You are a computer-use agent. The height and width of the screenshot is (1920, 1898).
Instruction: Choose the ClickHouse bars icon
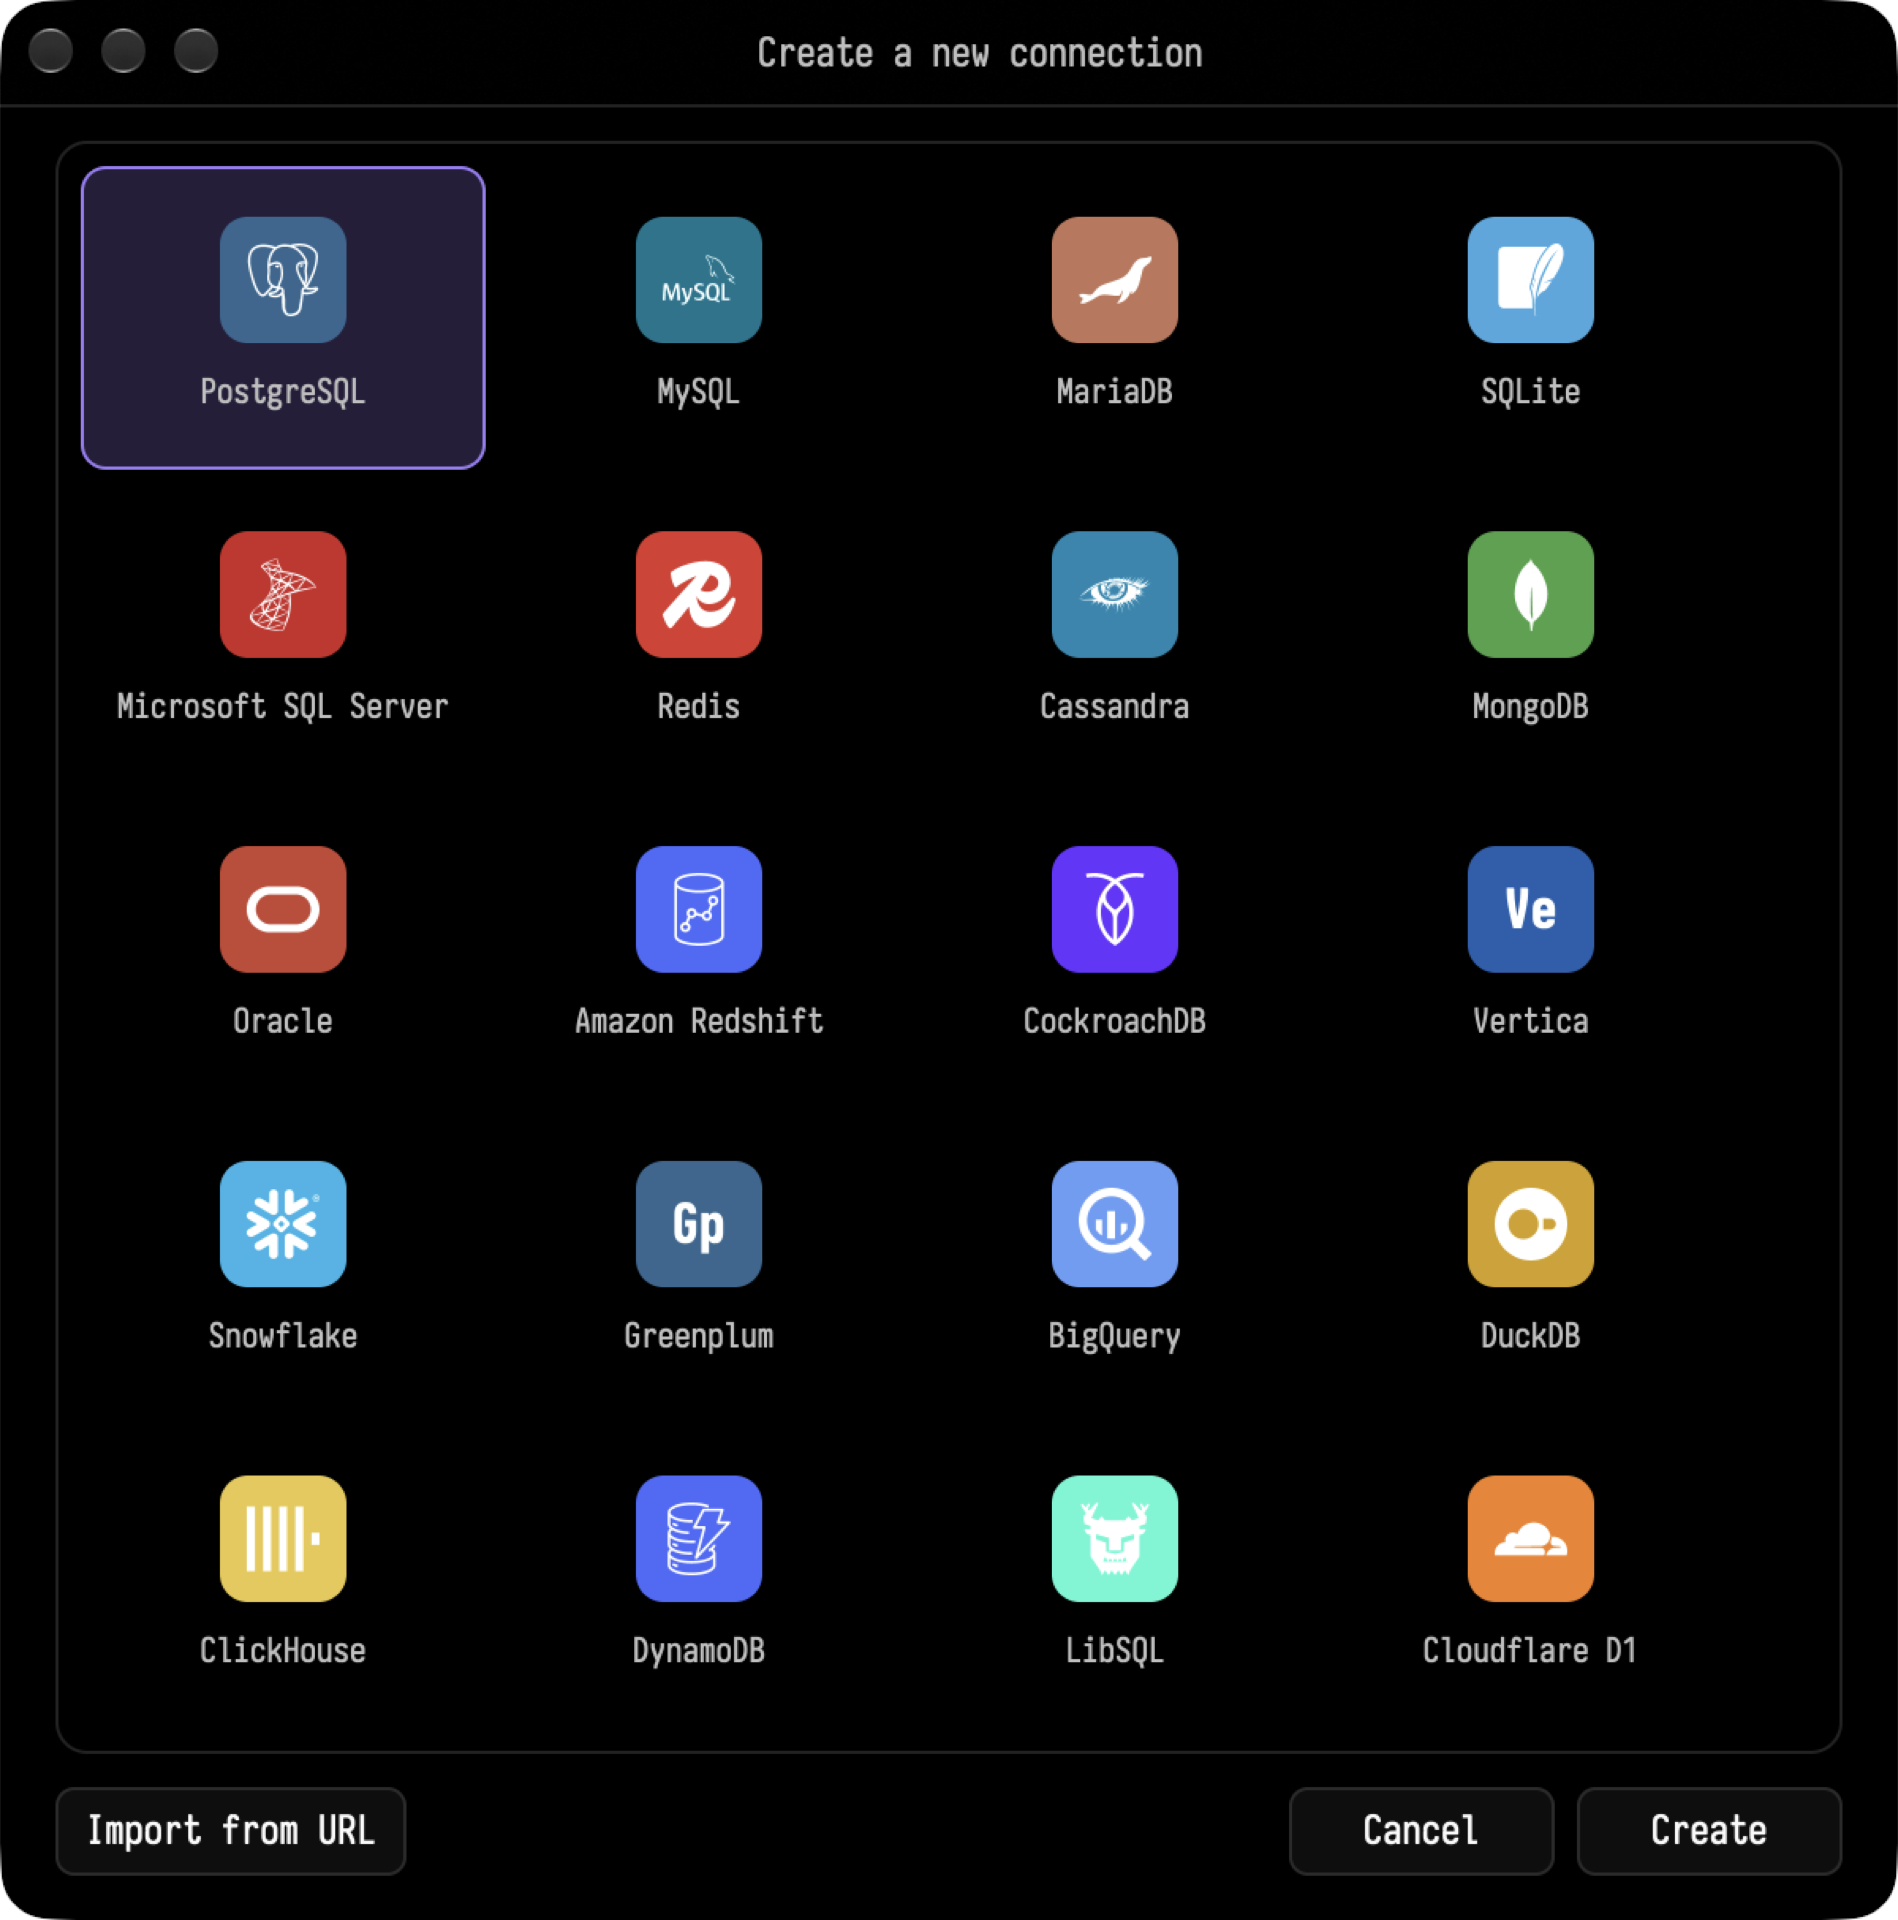tap(283, 1538)
